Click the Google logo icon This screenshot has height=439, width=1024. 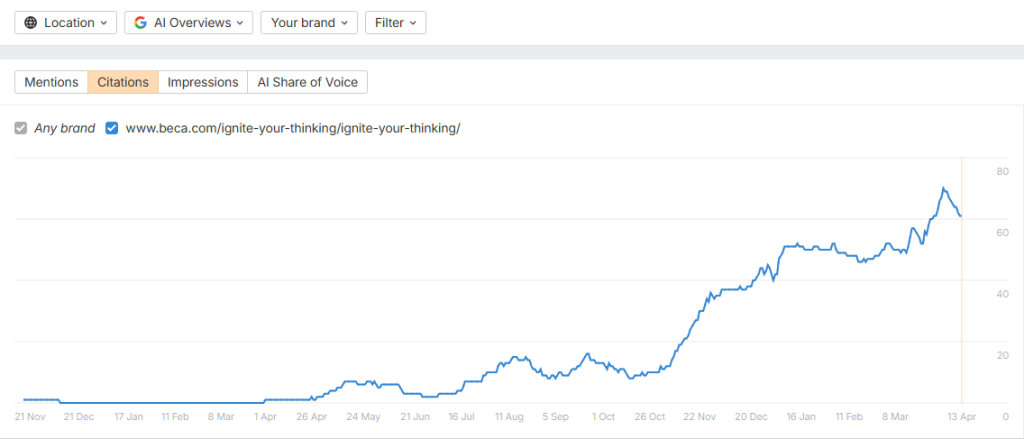click(140, 23)
